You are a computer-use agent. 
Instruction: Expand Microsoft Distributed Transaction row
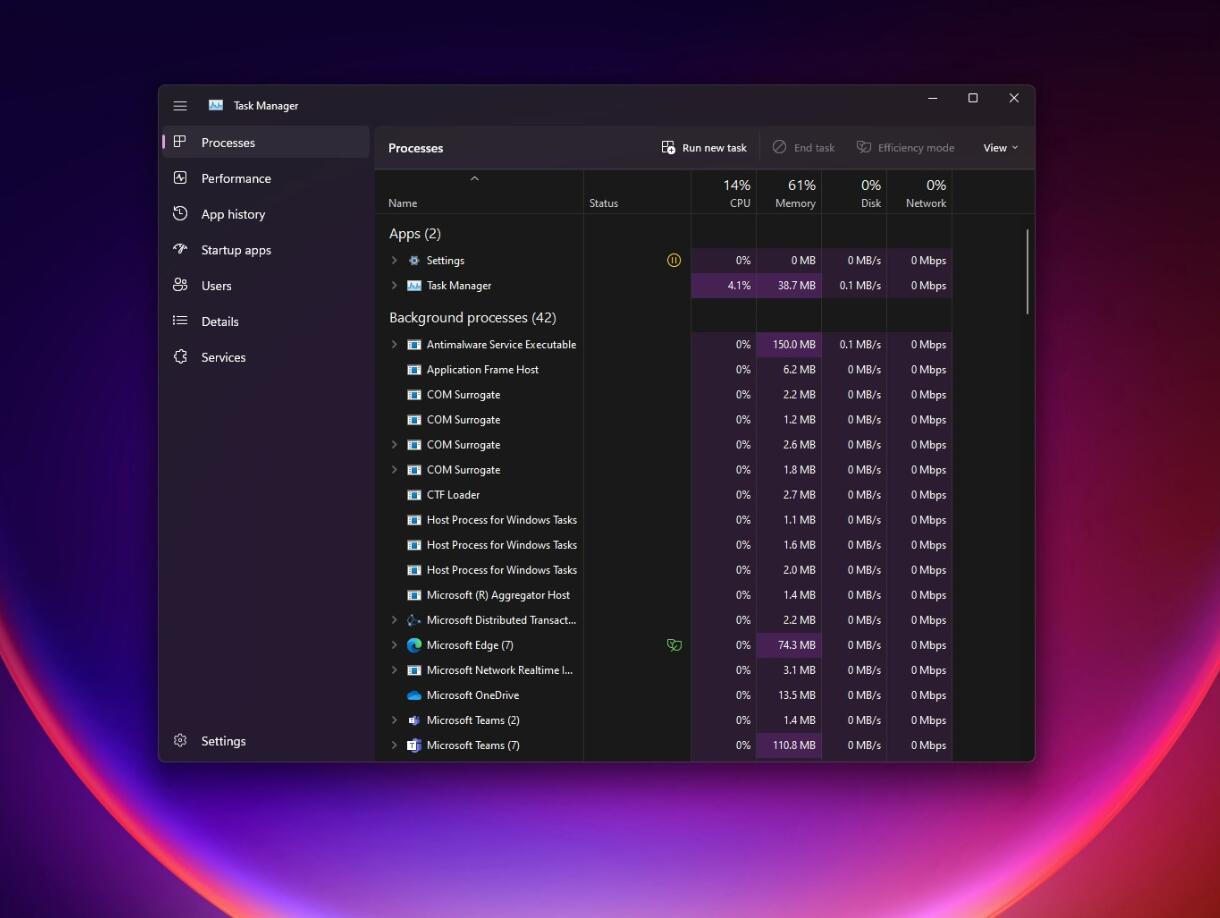click(394, 620)
